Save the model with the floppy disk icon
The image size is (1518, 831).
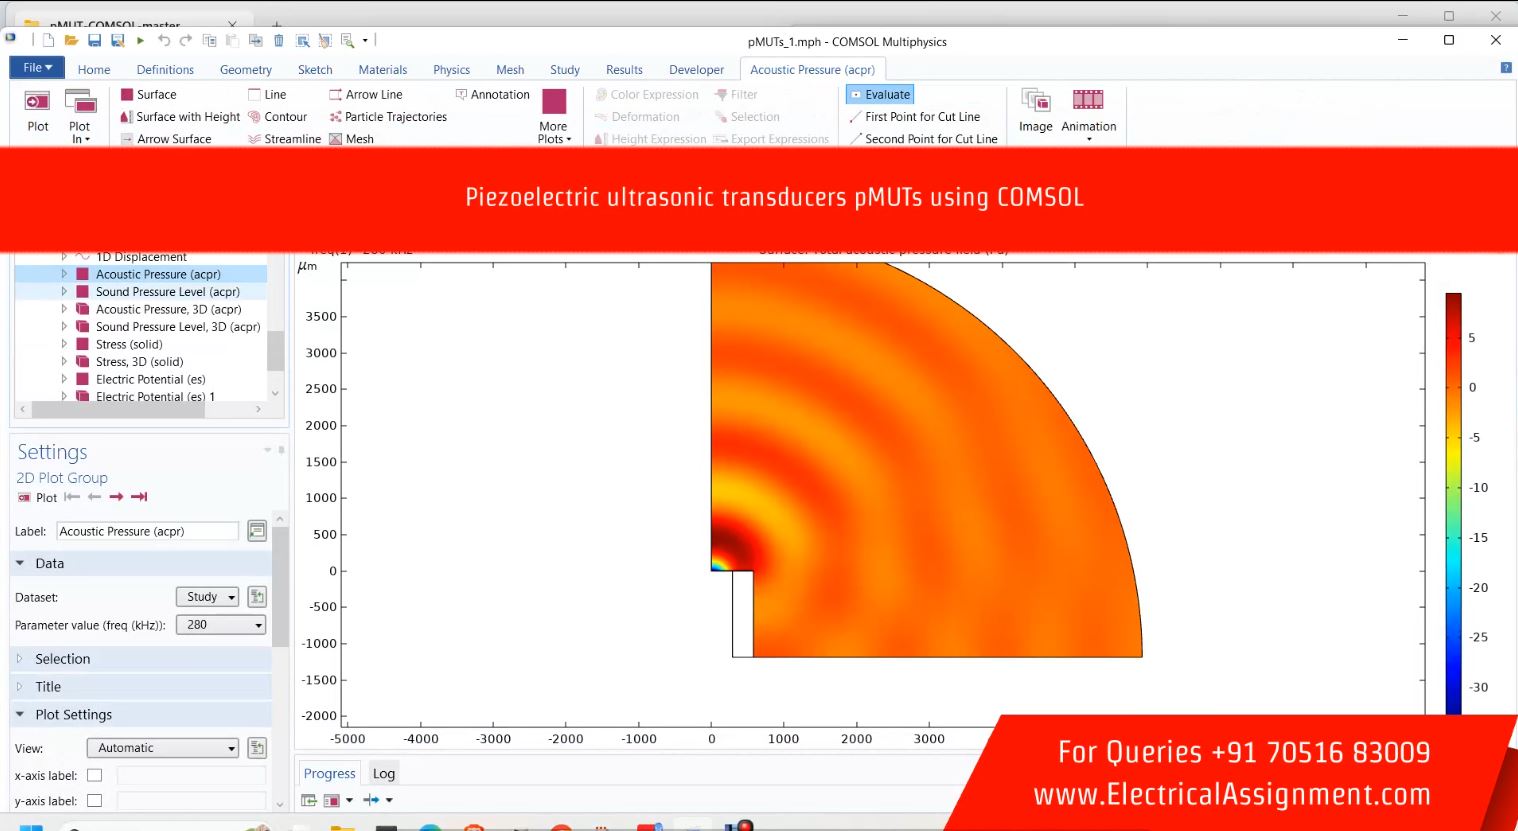[x=94, y=41]
